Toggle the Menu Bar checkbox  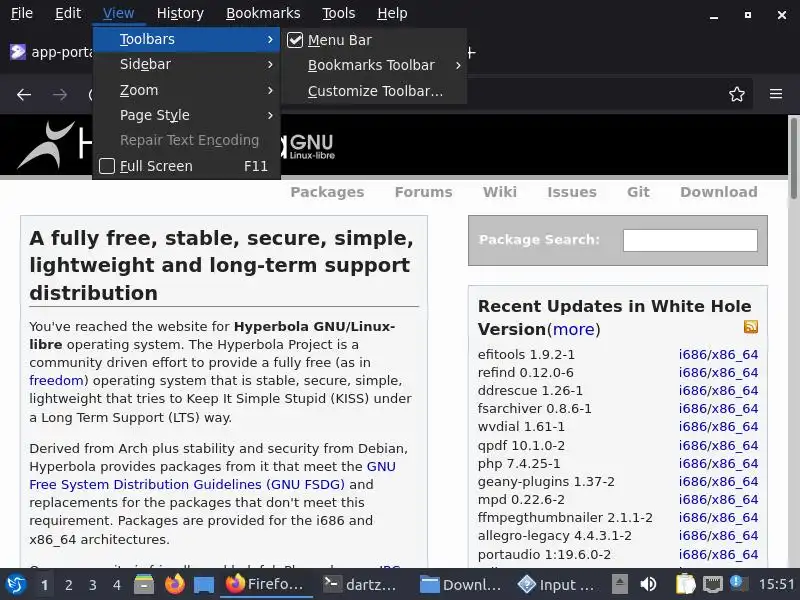pyautogui.click(x=295, y=40)
